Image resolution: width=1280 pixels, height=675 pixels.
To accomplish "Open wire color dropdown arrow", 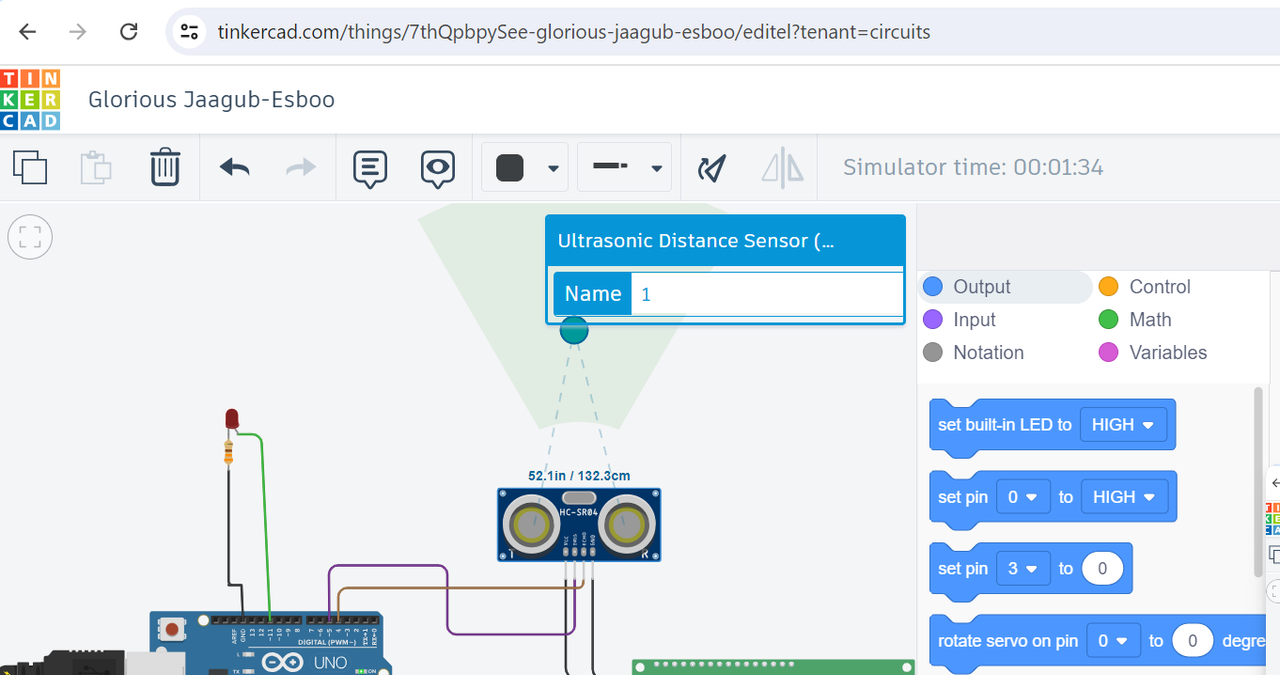I will (553, 169).
